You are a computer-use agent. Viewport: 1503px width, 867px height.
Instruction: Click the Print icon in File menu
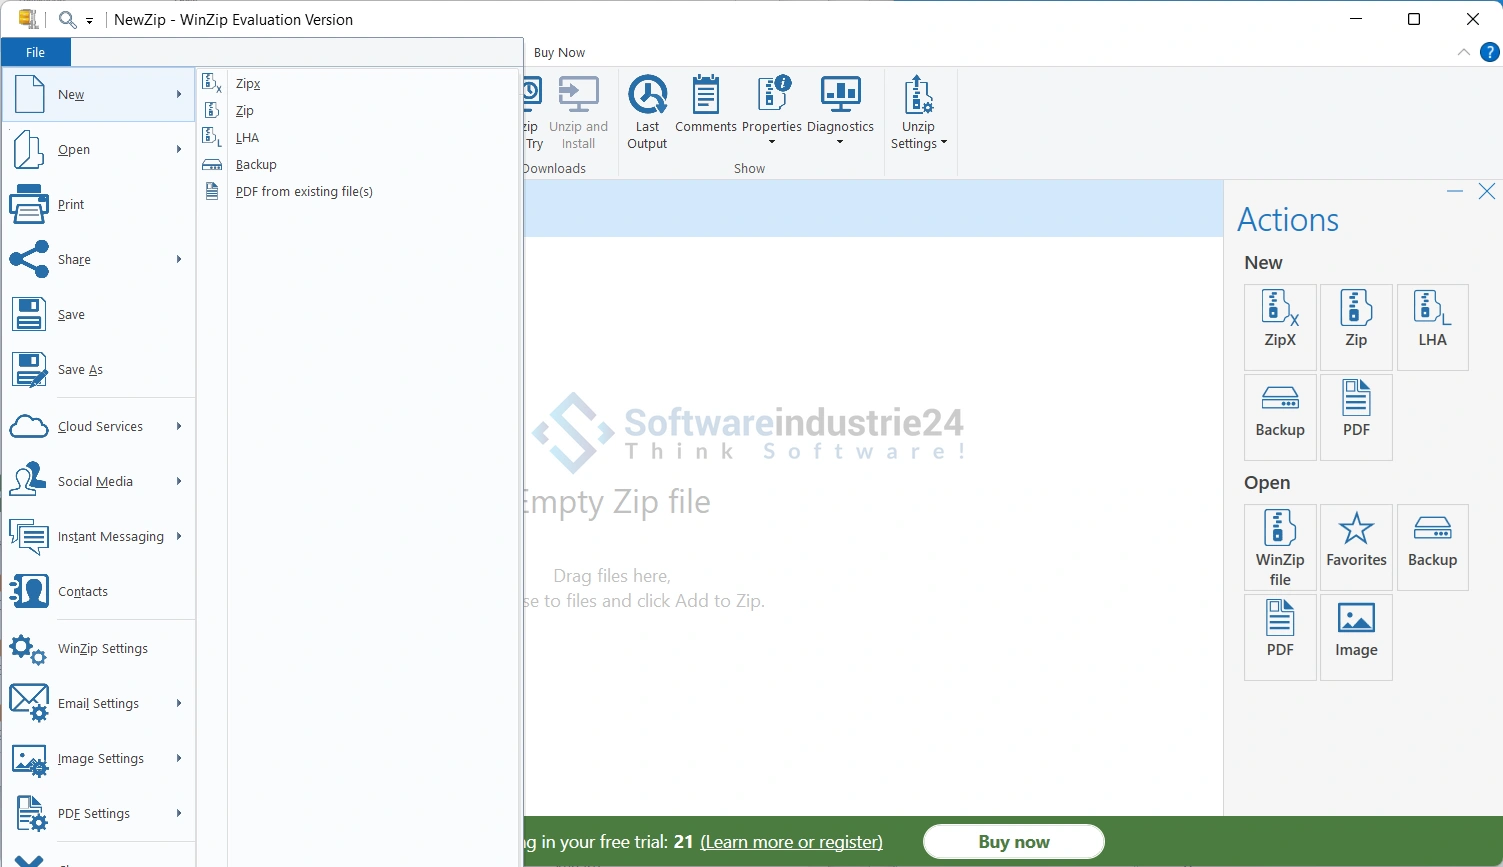click(29, 205)
